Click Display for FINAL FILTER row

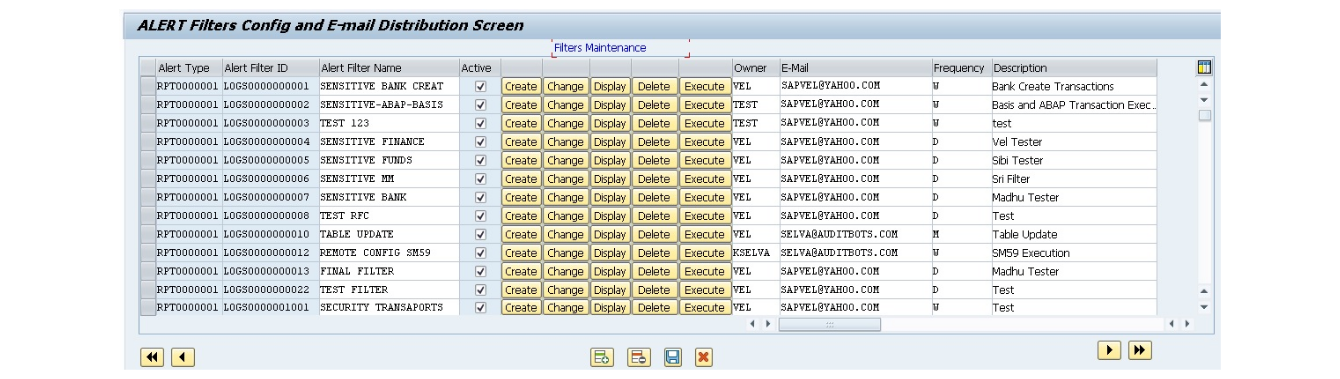coord(610,271)
